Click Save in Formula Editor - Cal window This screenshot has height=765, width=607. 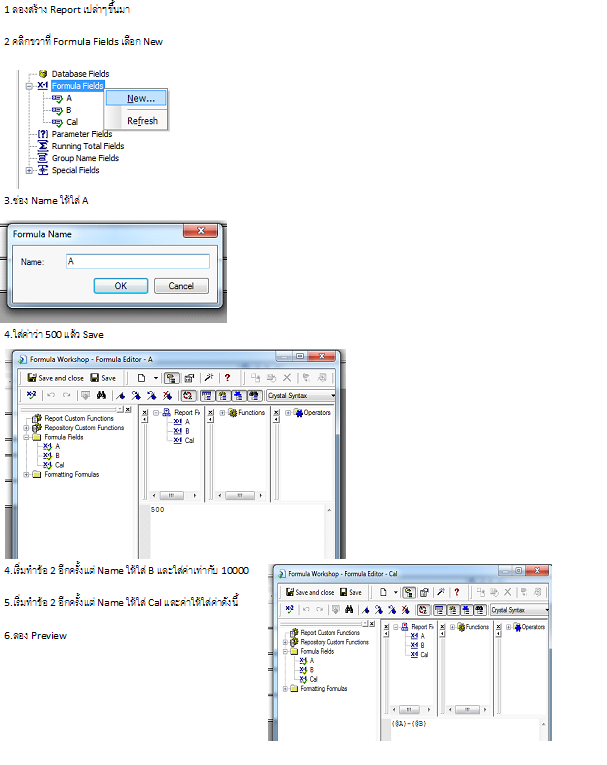pos(351,592)
